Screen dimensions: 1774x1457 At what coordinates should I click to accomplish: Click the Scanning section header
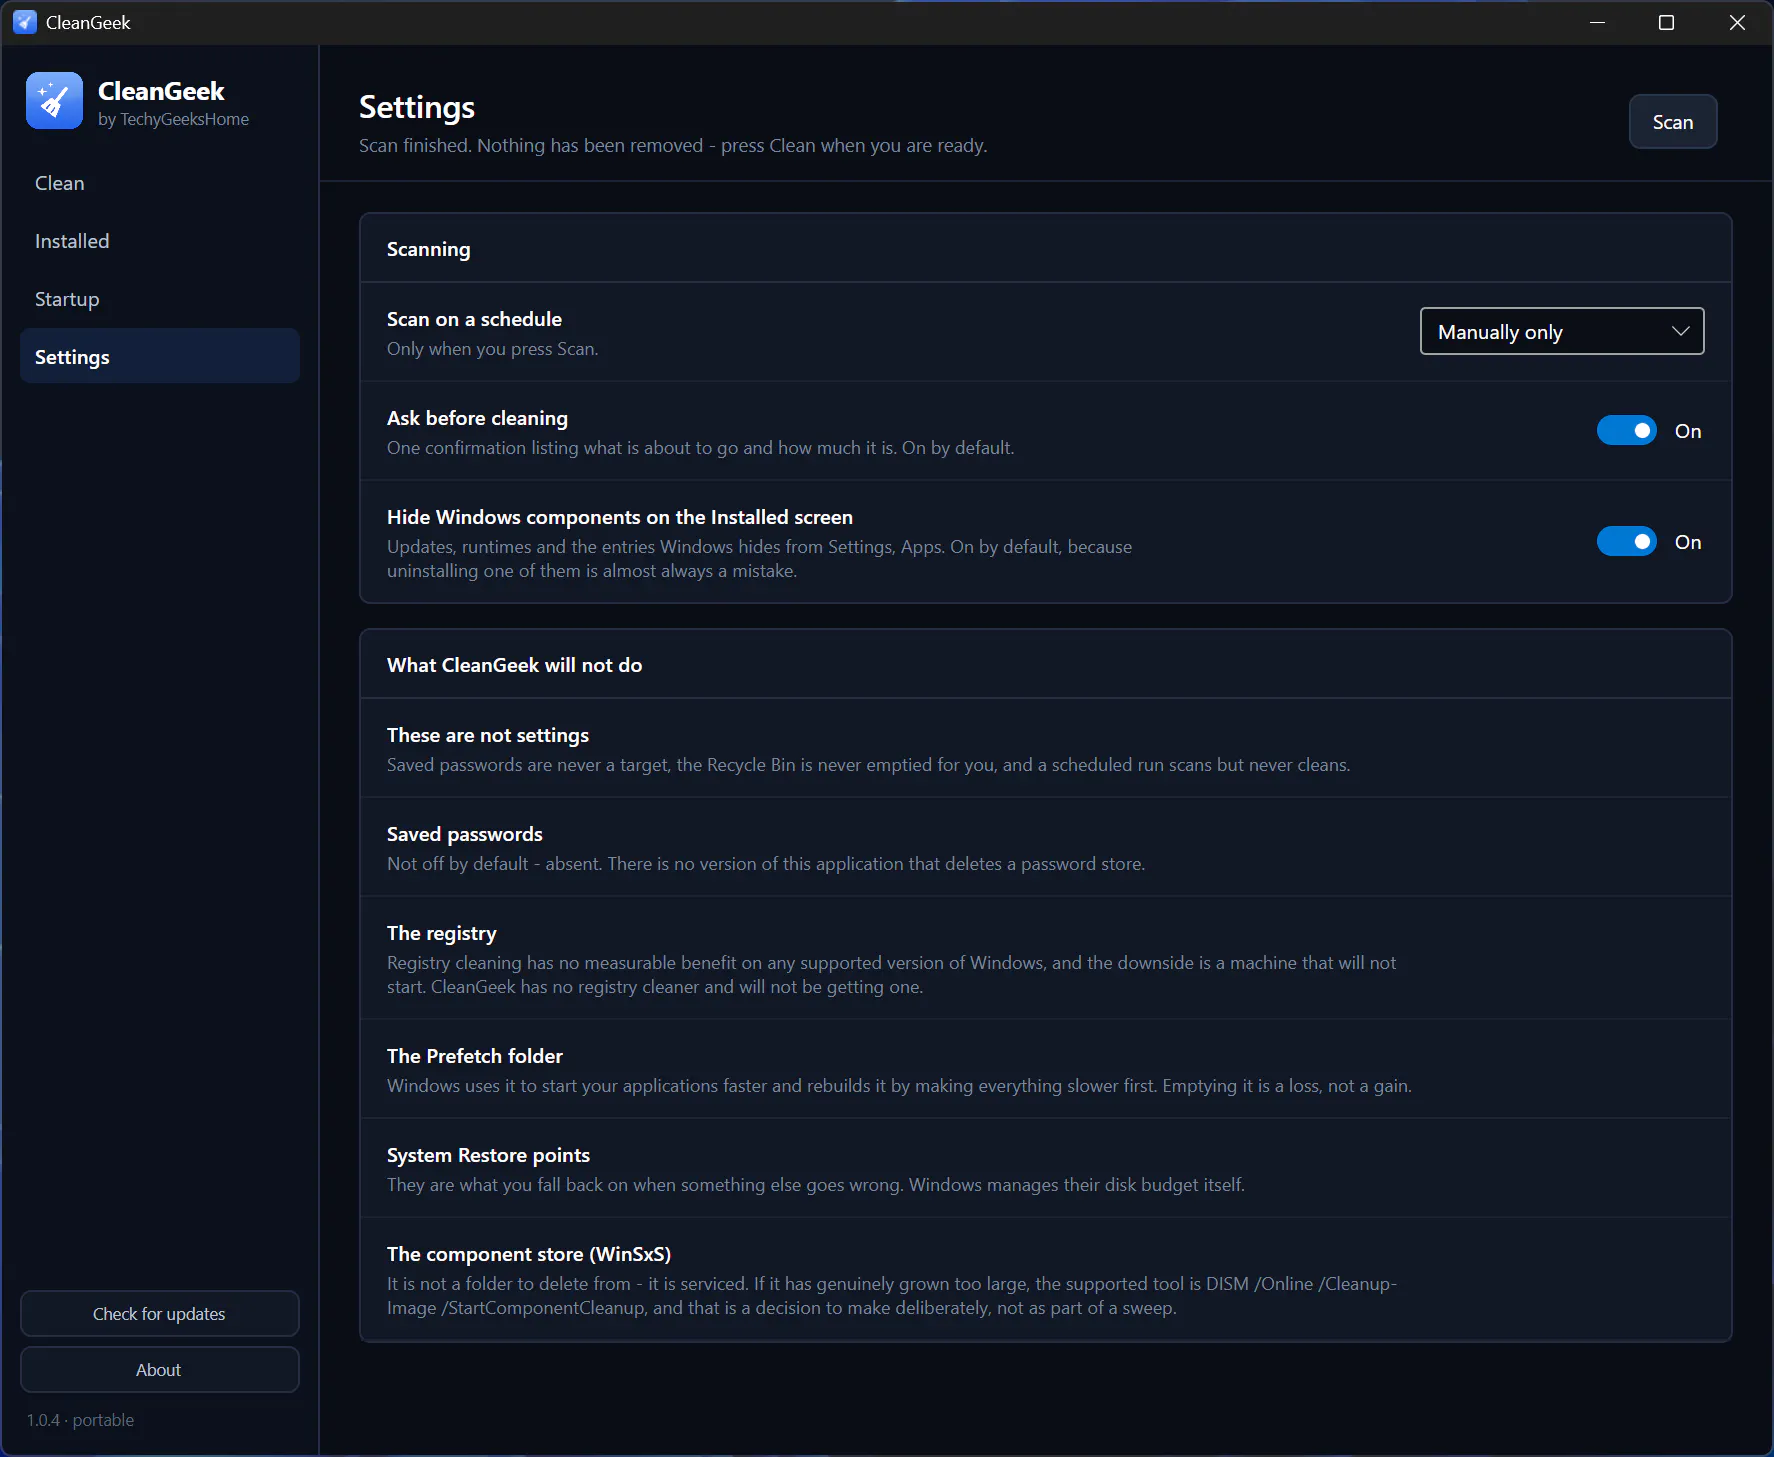[428, 249]
